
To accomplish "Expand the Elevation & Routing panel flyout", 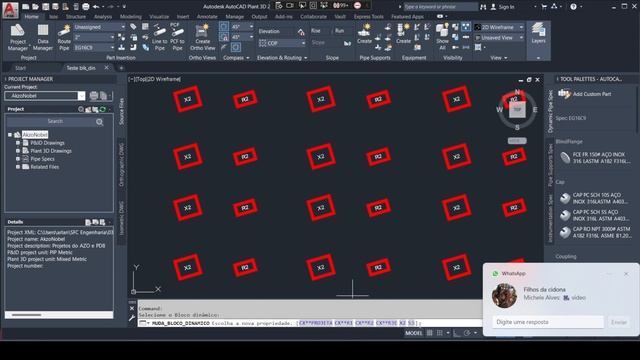I will (x=282, y=58).
